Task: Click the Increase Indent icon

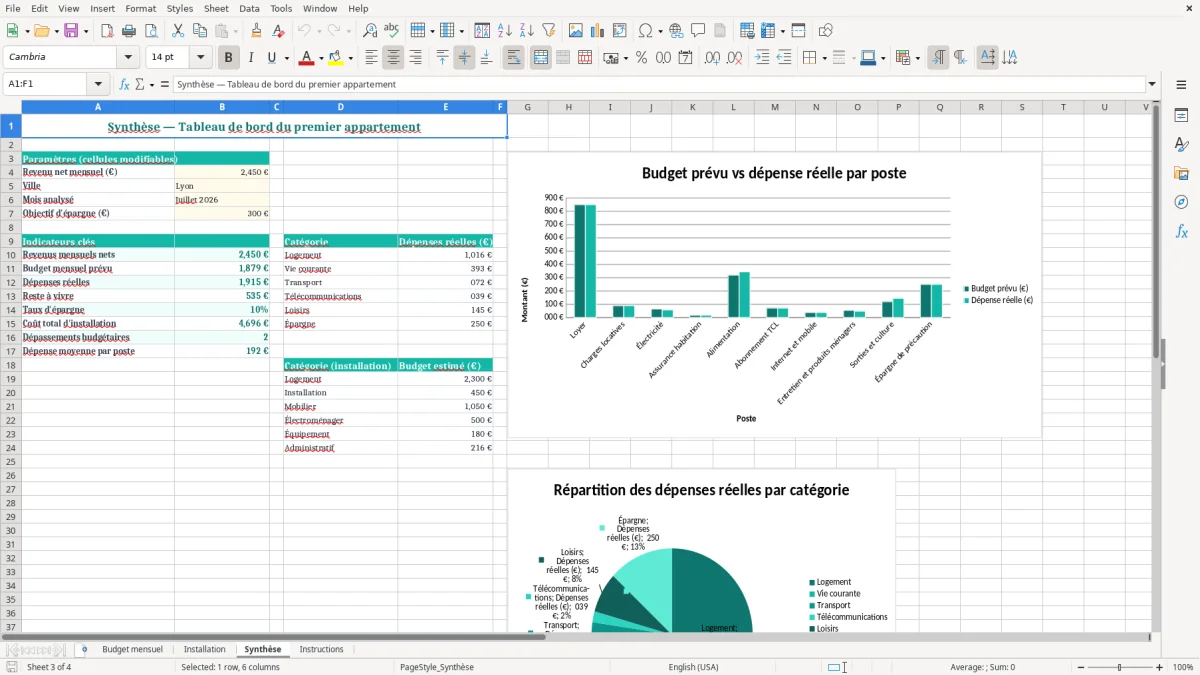Action: (763, 58)
